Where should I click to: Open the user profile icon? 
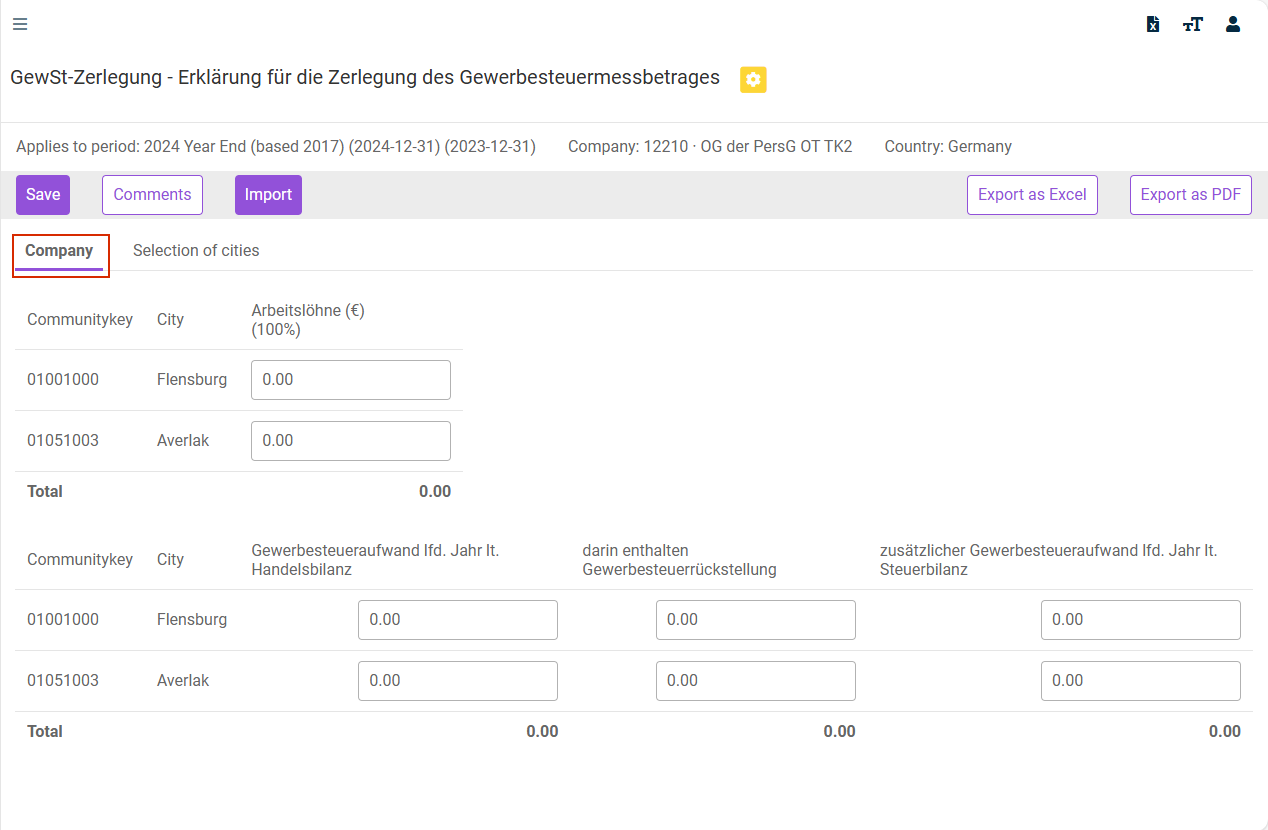click(1233, 24)
